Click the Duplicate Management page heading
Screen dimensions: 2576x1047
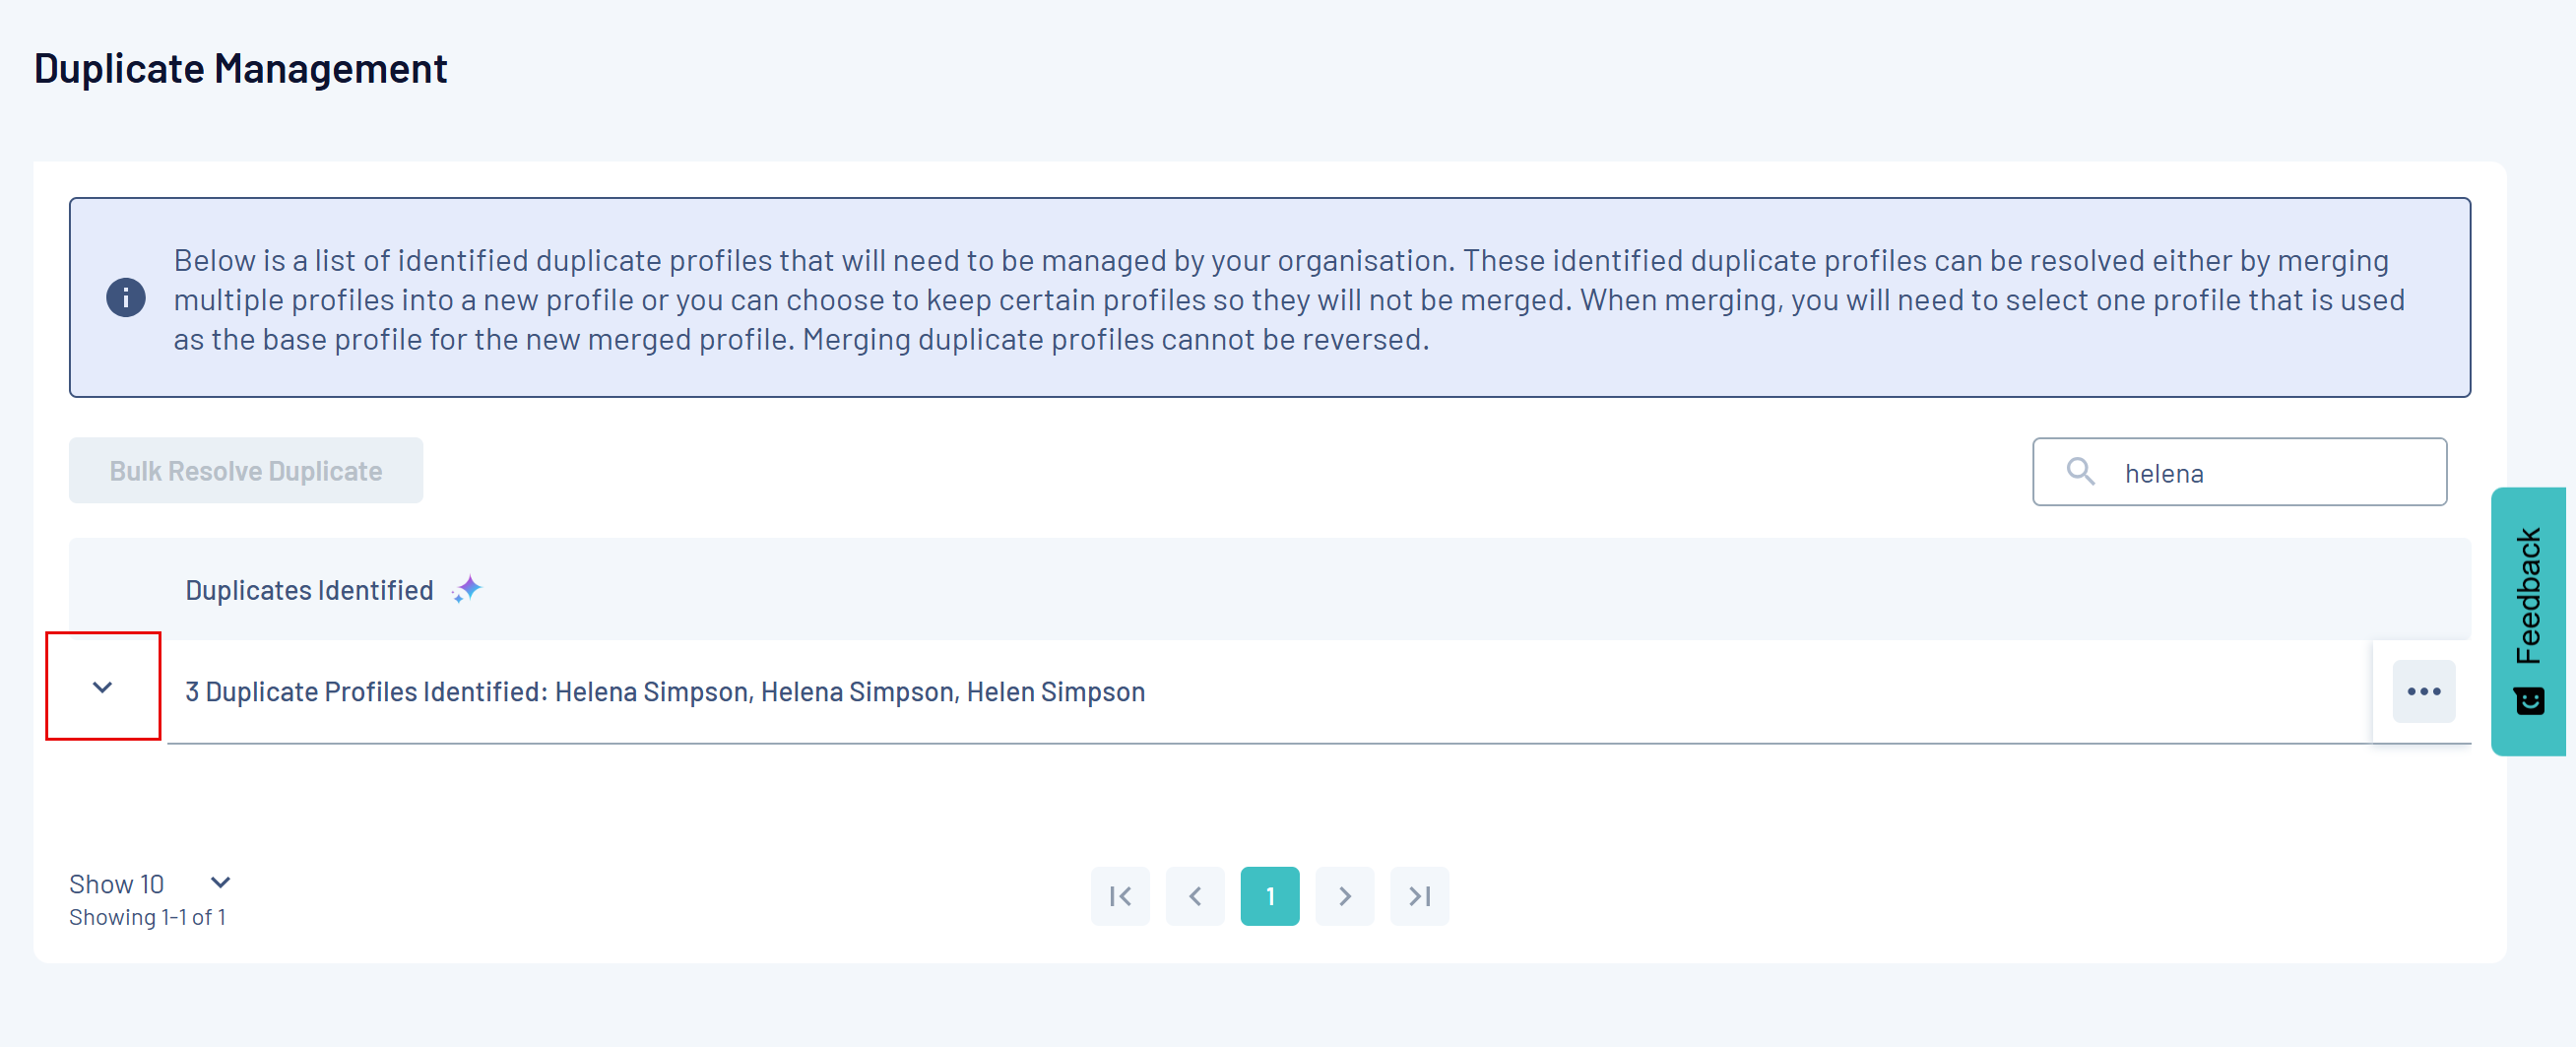[241, 69]
